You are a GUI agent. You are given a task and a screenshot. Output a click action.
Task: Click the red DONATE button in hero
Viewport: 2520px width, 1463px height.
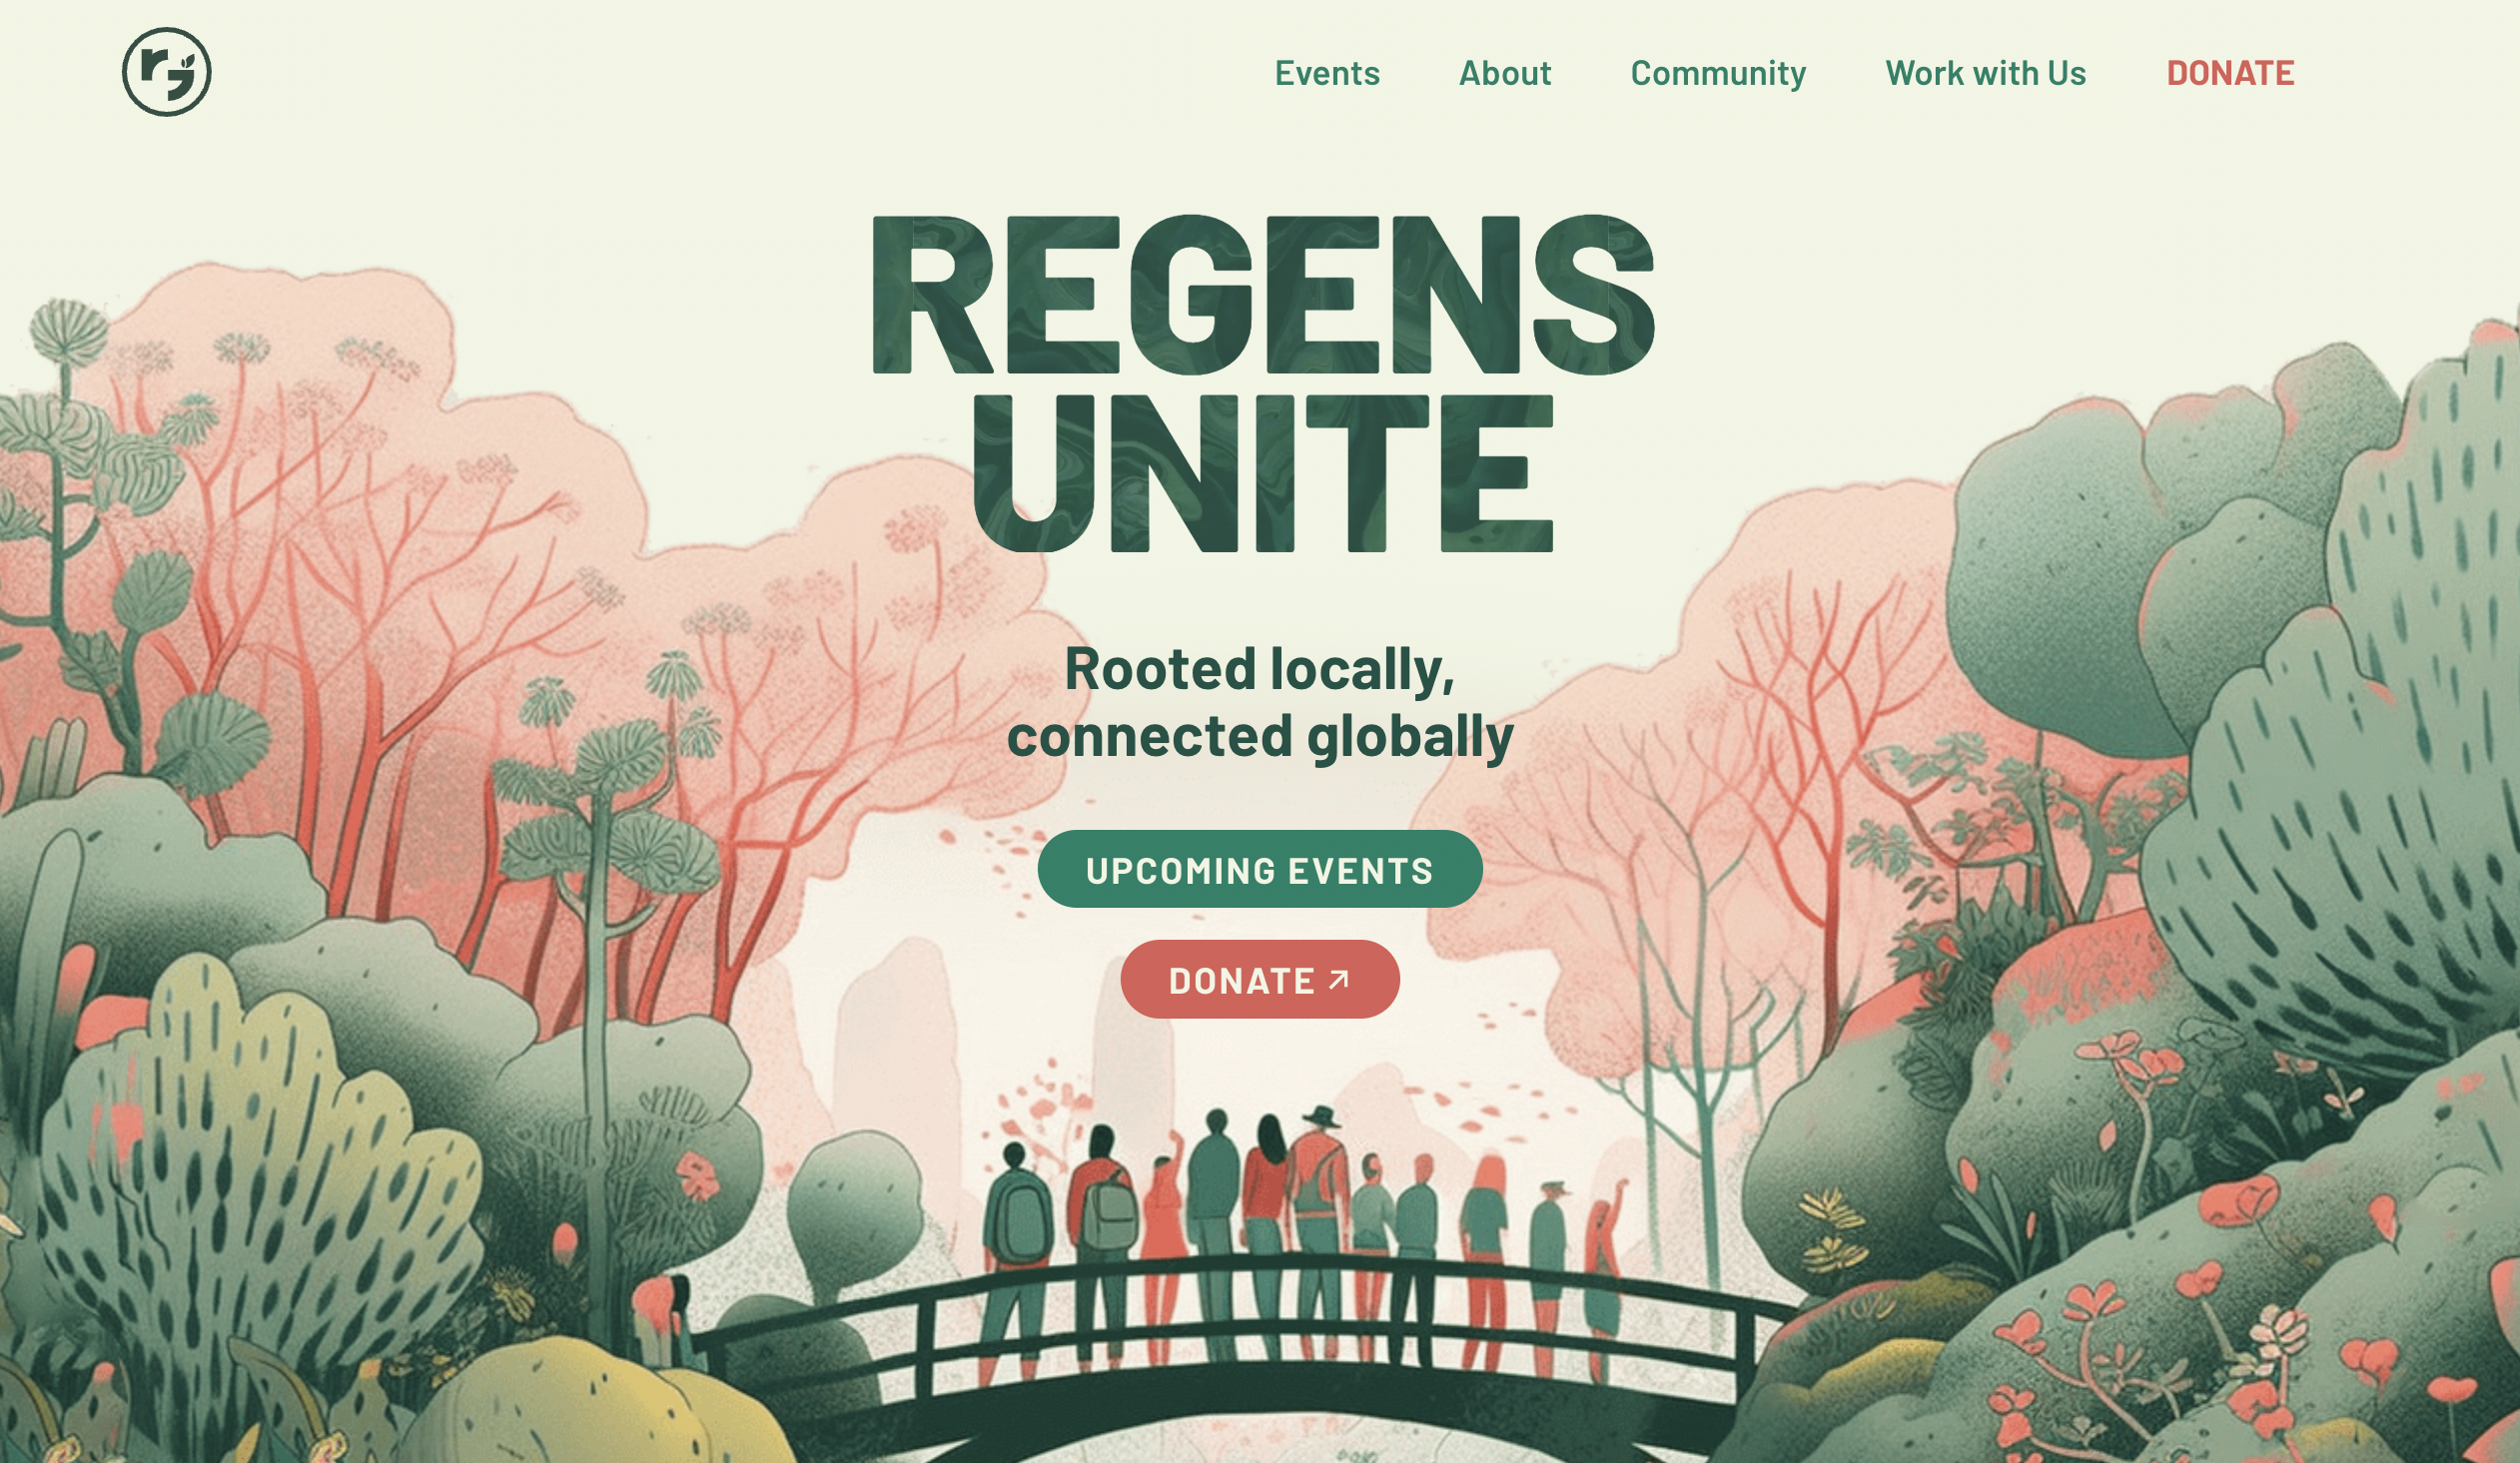pos(1260,979)
